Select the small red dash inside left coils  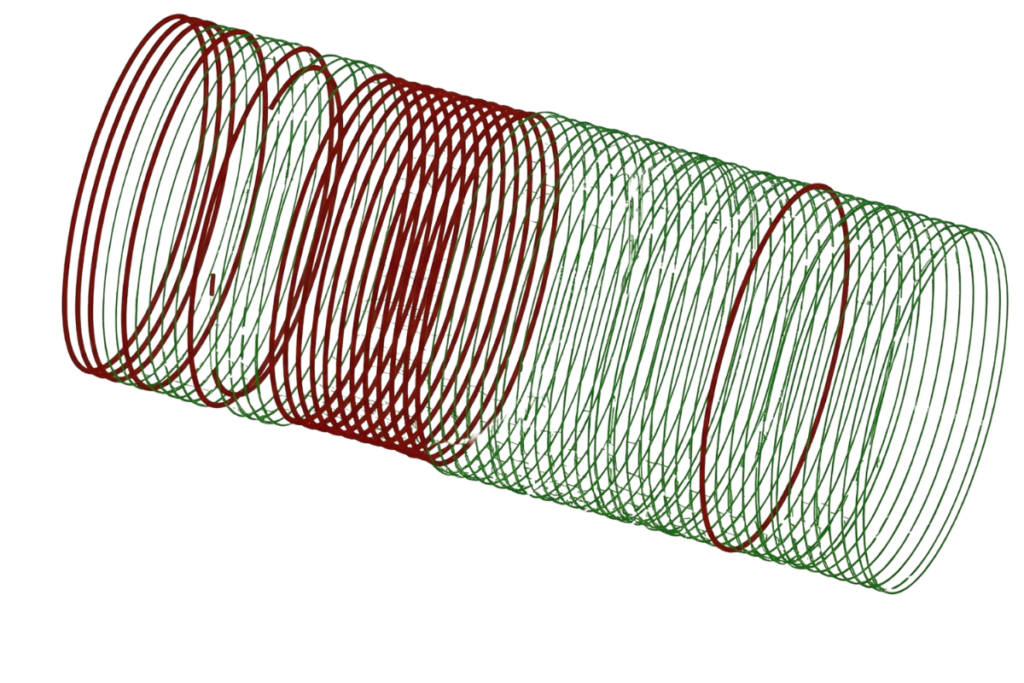[213, 285]
